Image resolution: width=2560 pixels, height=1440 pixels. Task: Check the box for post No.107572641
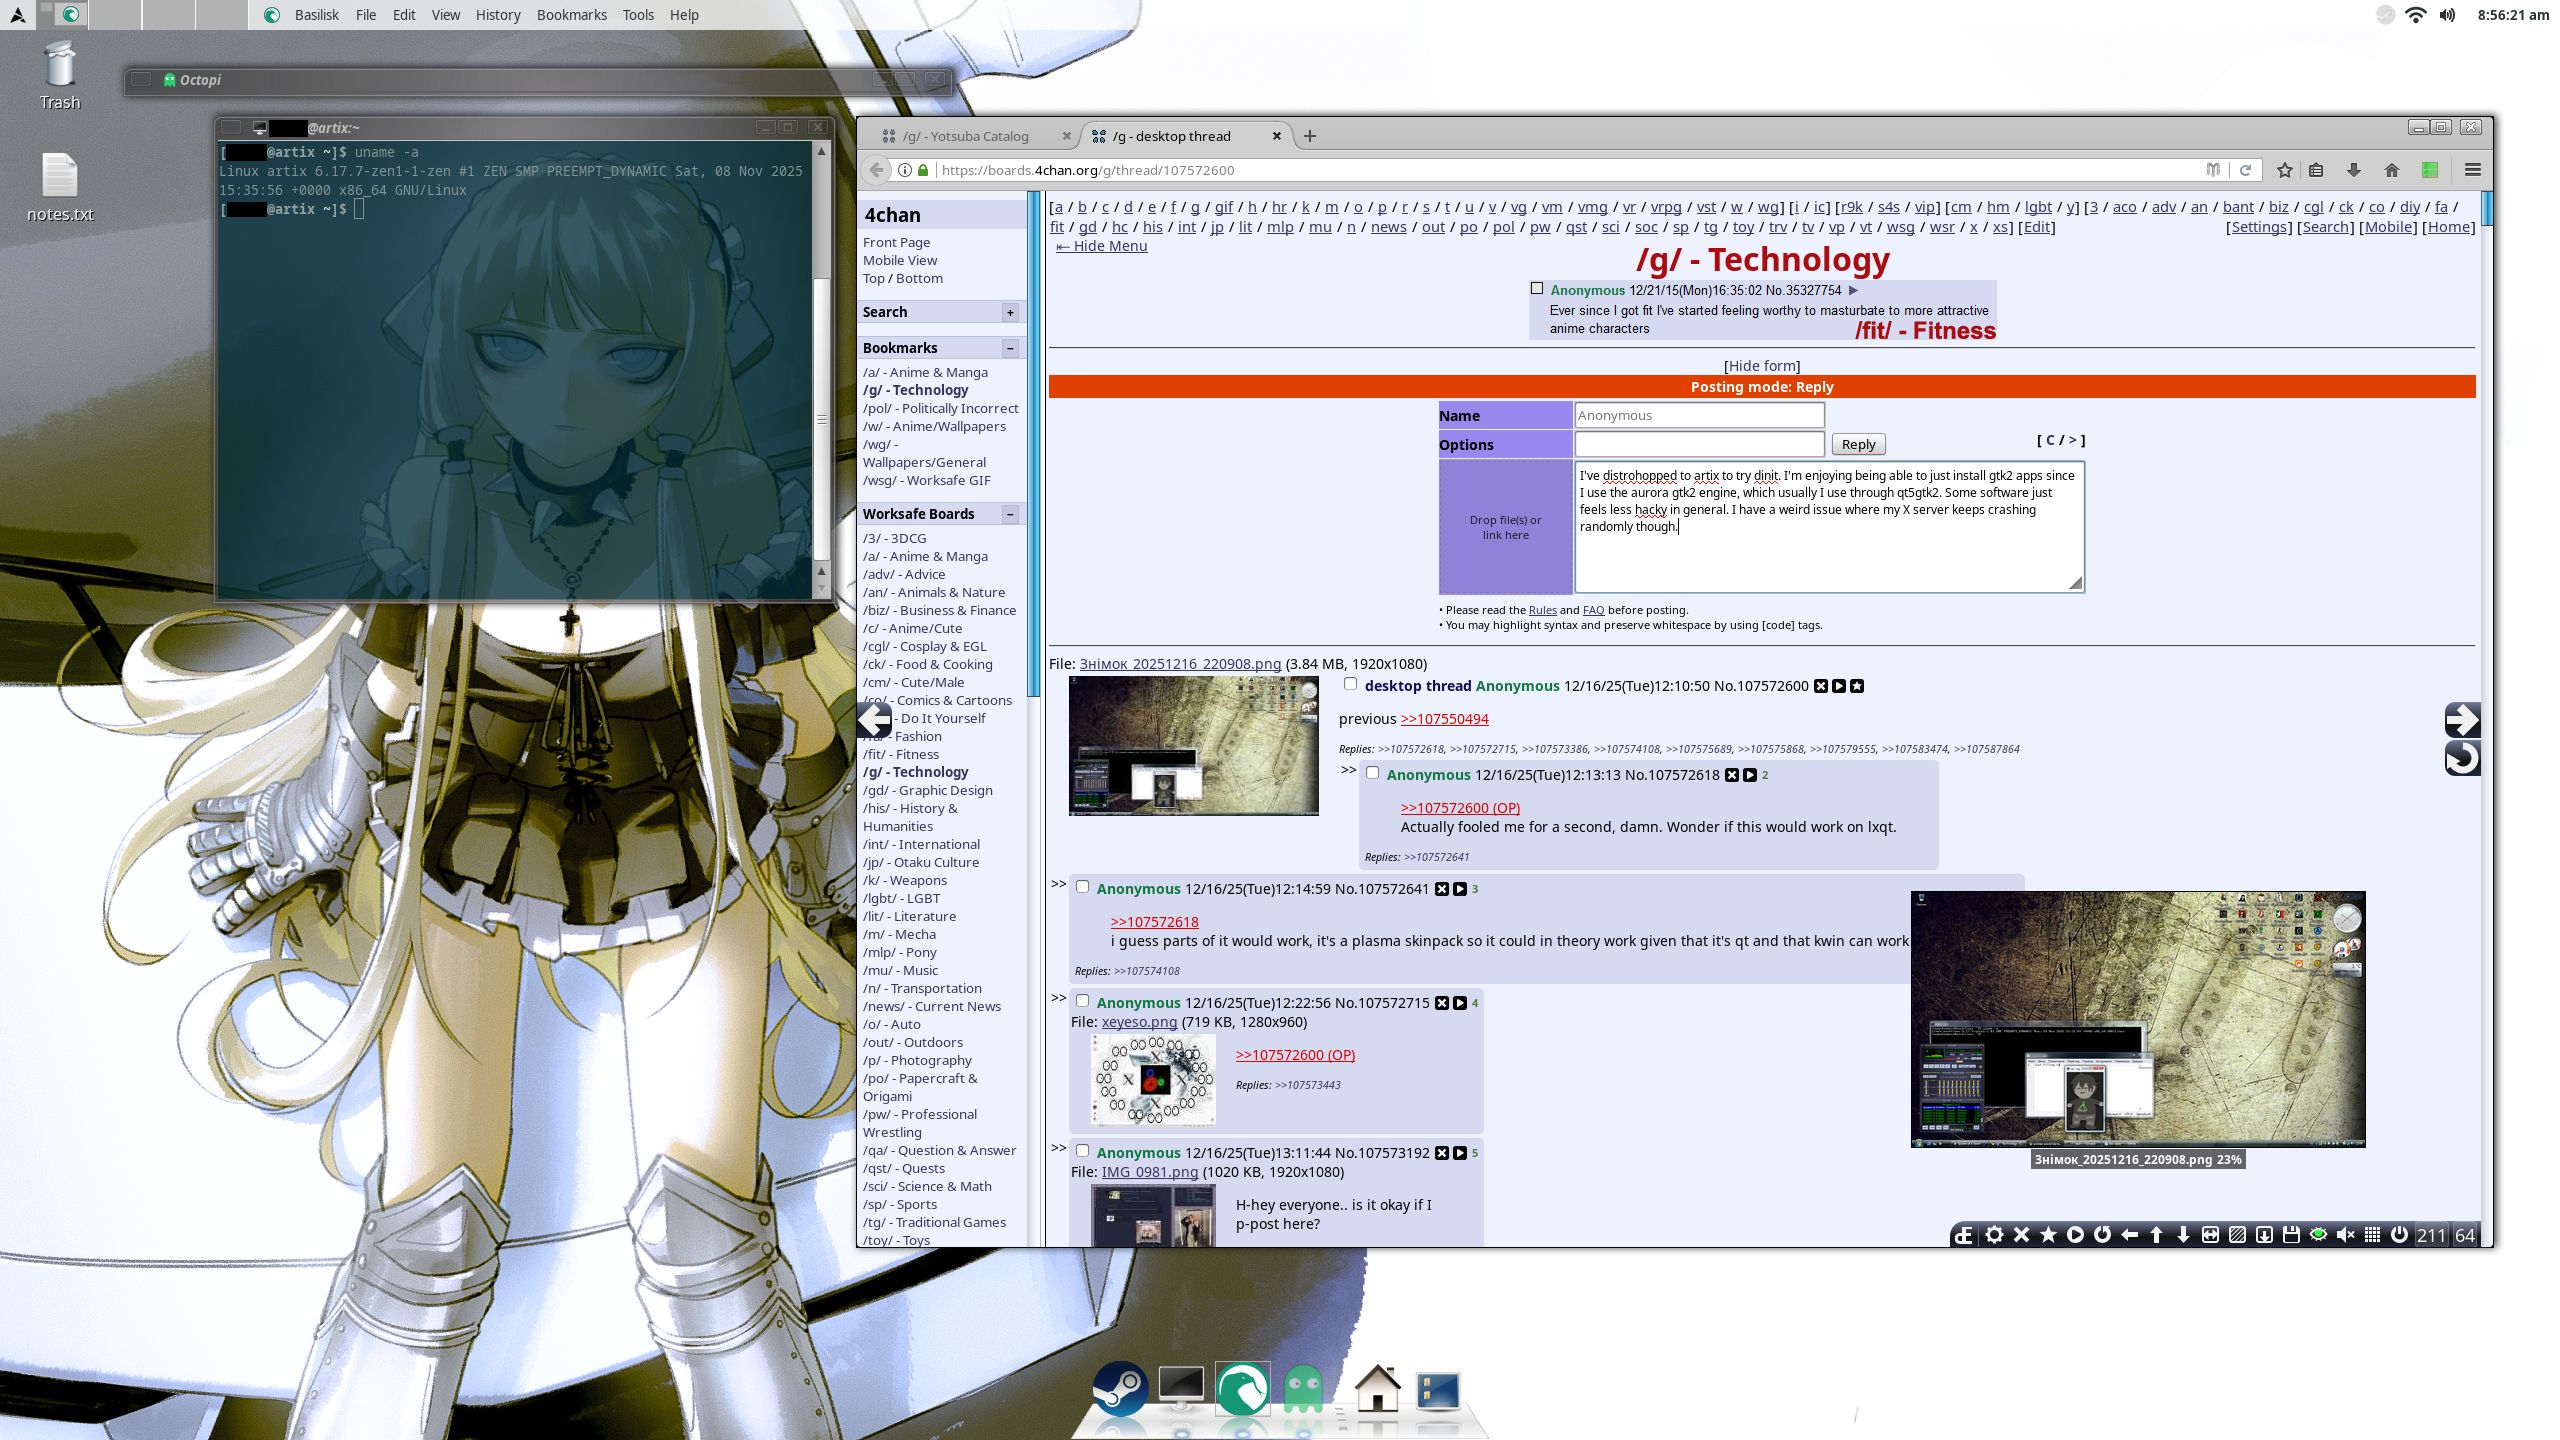coord(1082,887)
